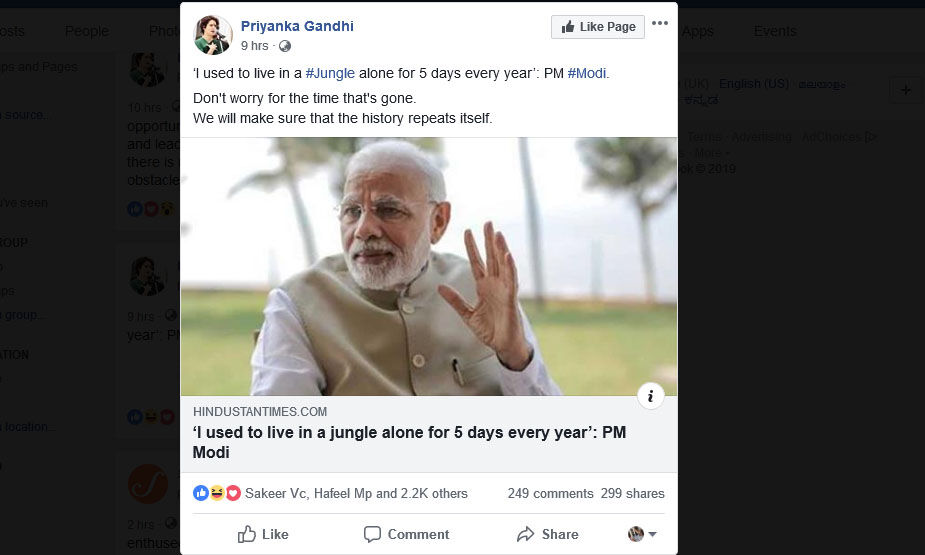Viewport: 925px width, 555px height.
Task: Open the Priyanka Gandhi page name link
Action: (297, 26)
